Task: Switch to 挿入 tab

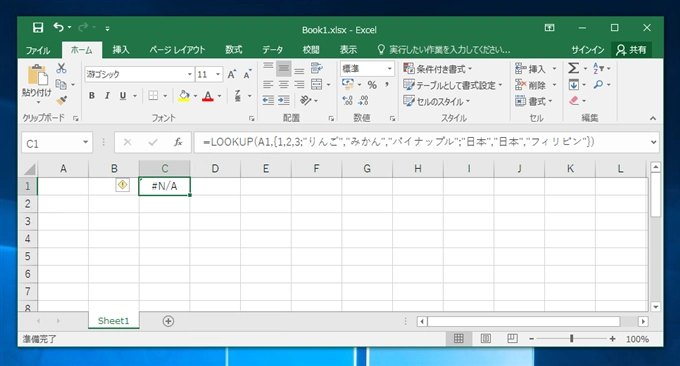Action: [121, 50]
